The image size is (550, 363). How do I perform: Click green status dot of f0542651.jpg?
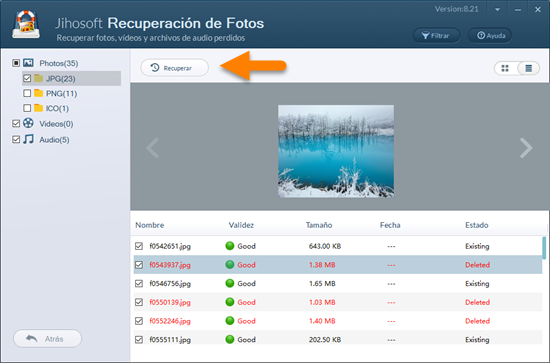[230, 246]
